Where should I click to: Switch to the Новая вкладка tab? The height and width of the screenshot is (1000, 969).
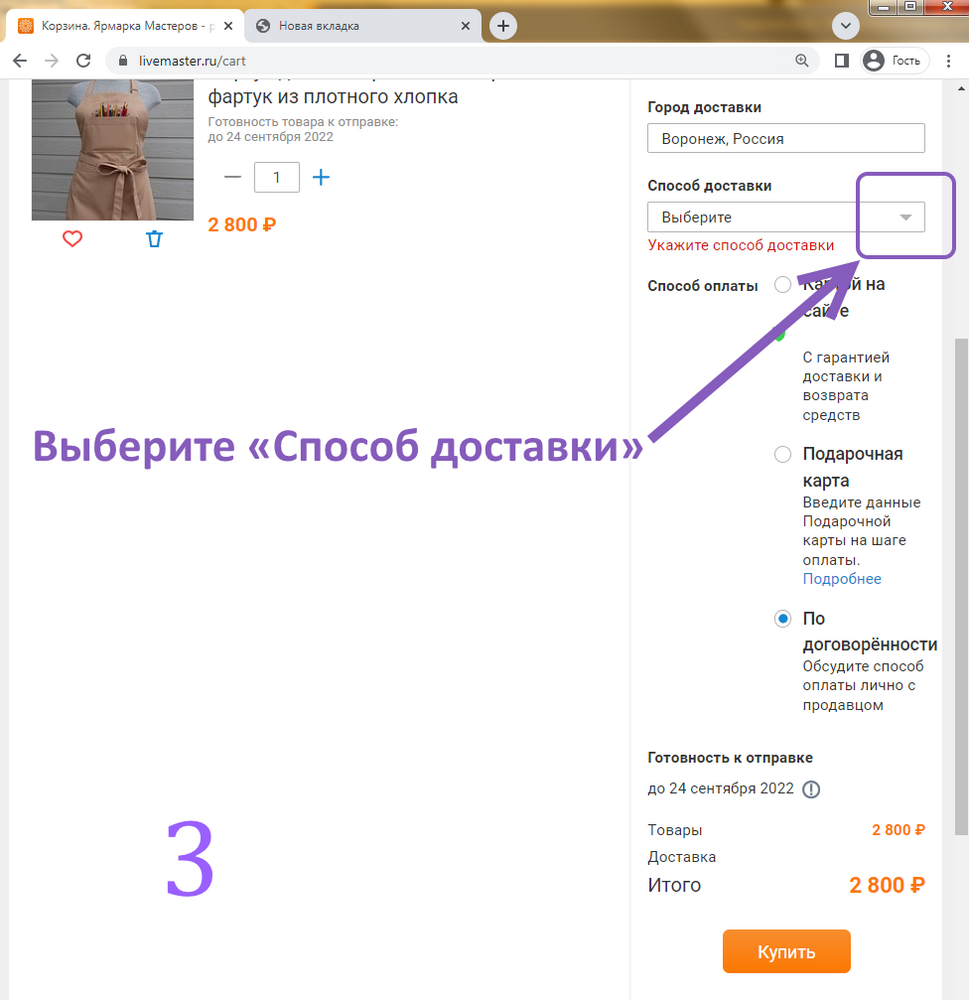tap(362, 26)
